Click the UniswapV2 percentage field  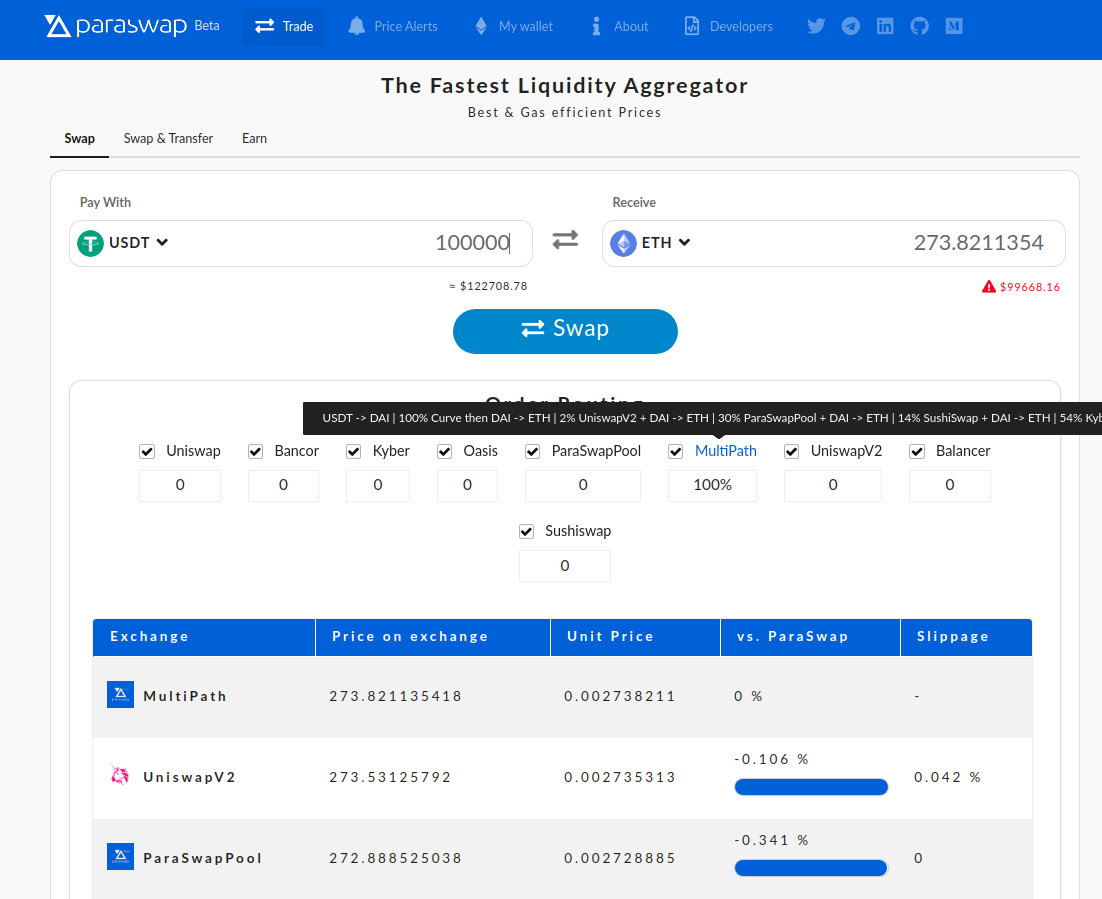(833, 486)
